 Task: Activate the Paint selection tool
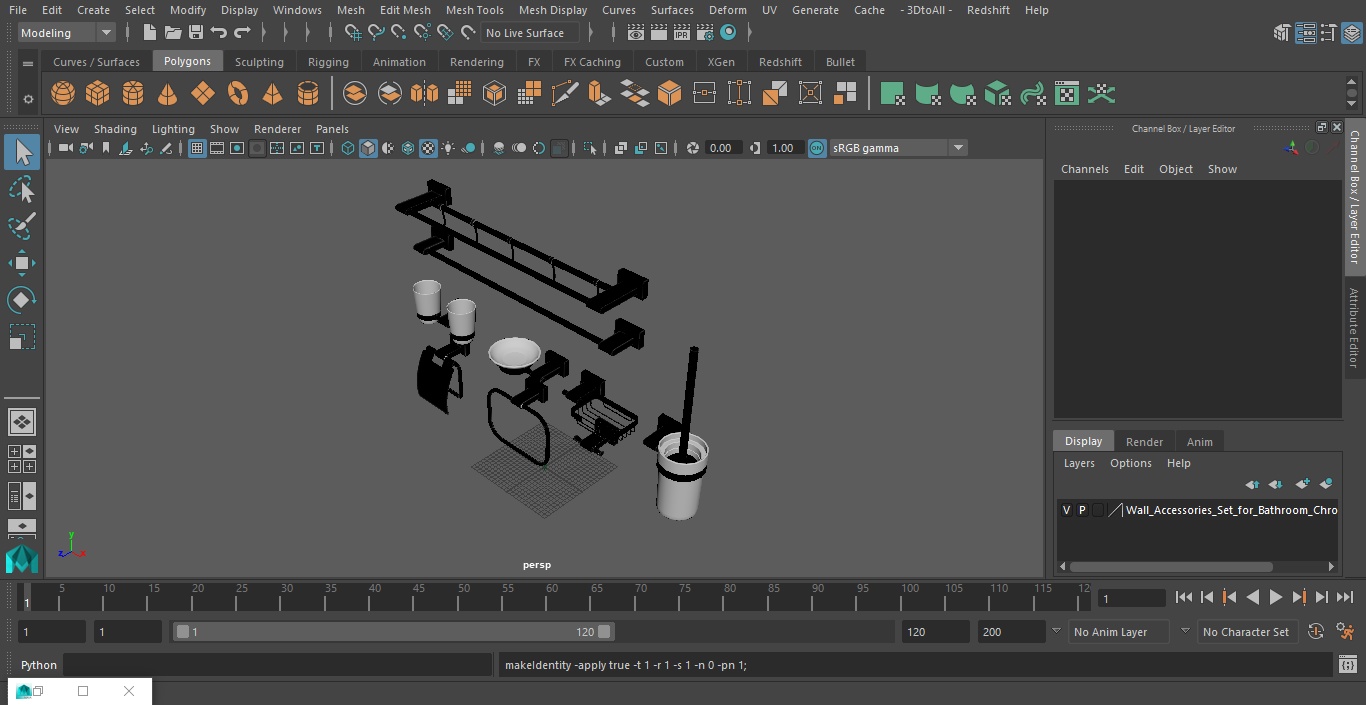coord(22,225)
